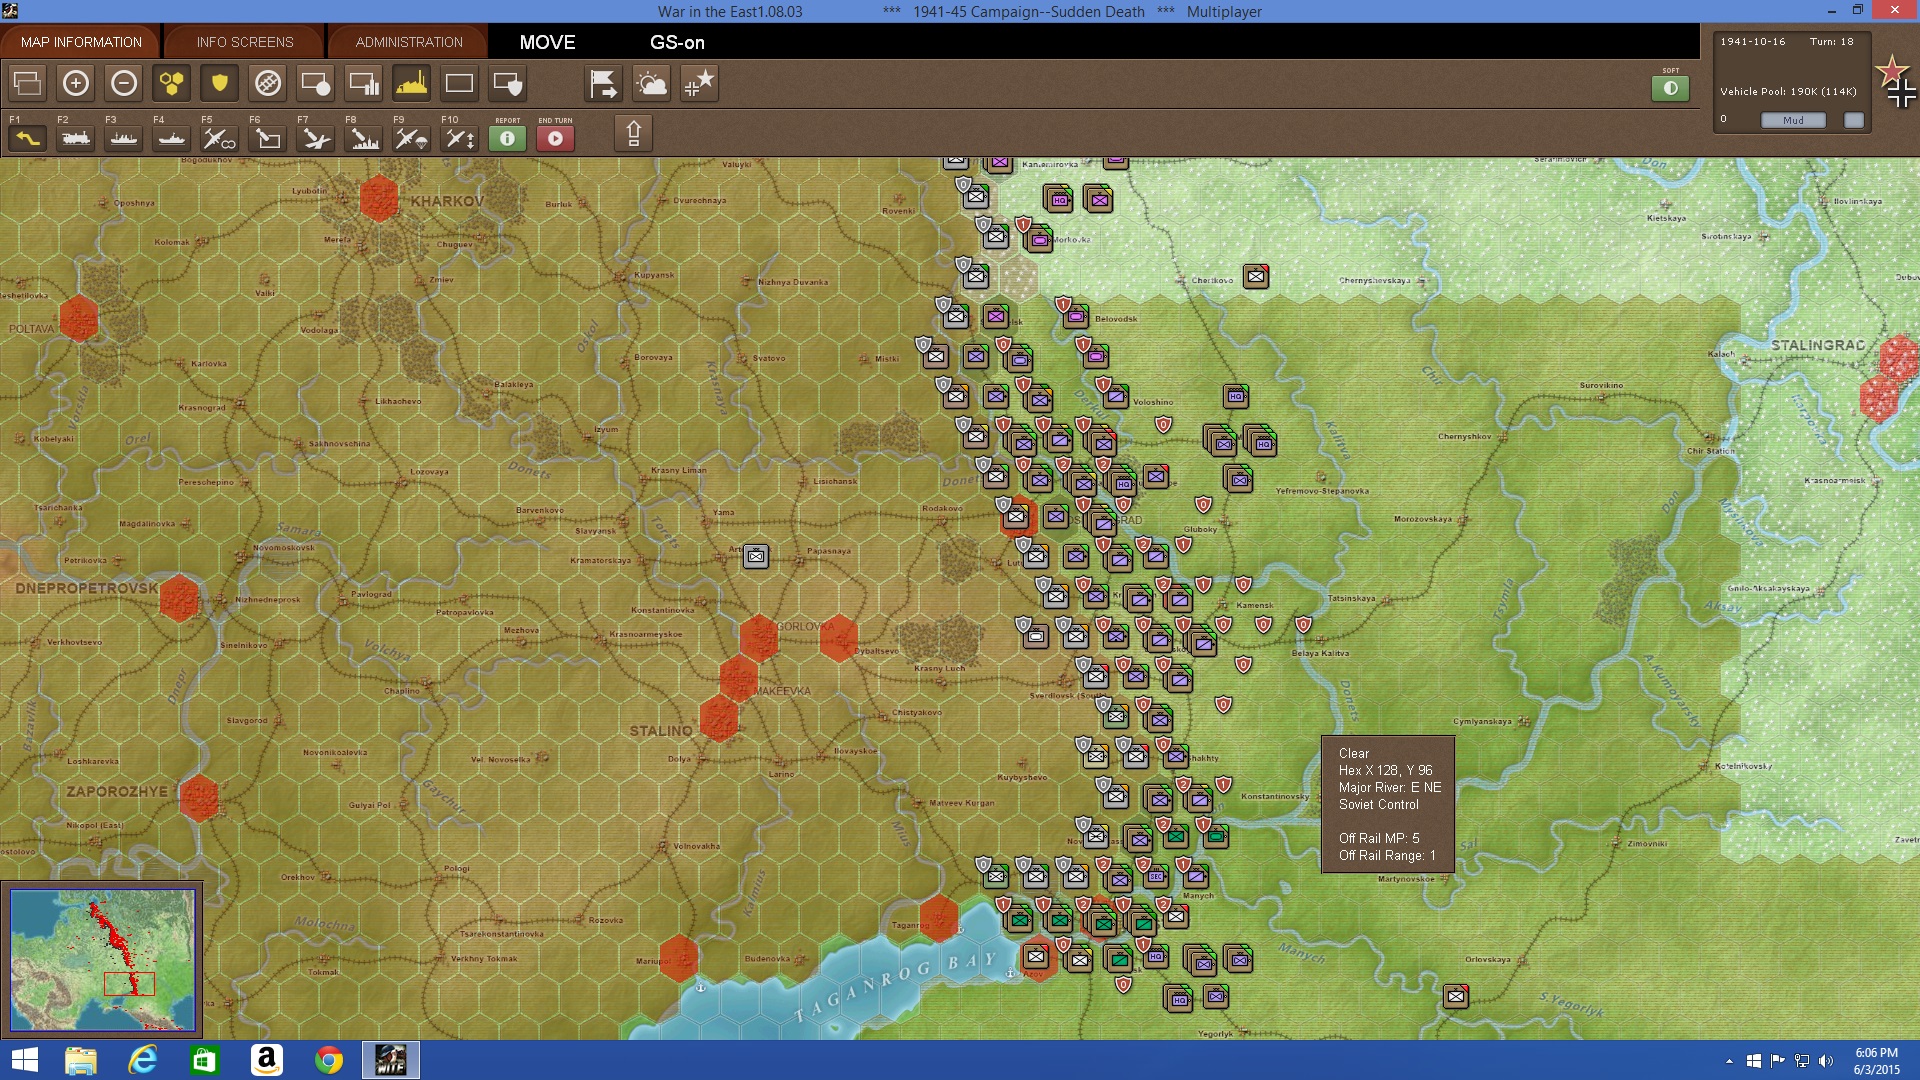
Task: Open the ADMINISTRATION tab
Action: click(x=409, y=42)
